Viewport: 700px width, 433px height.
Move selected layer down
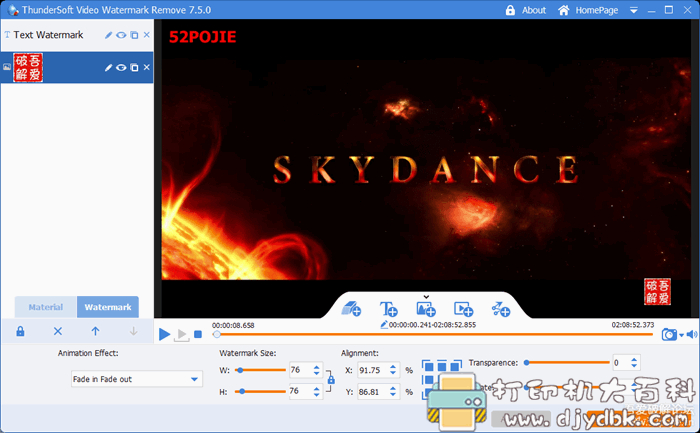133,331
